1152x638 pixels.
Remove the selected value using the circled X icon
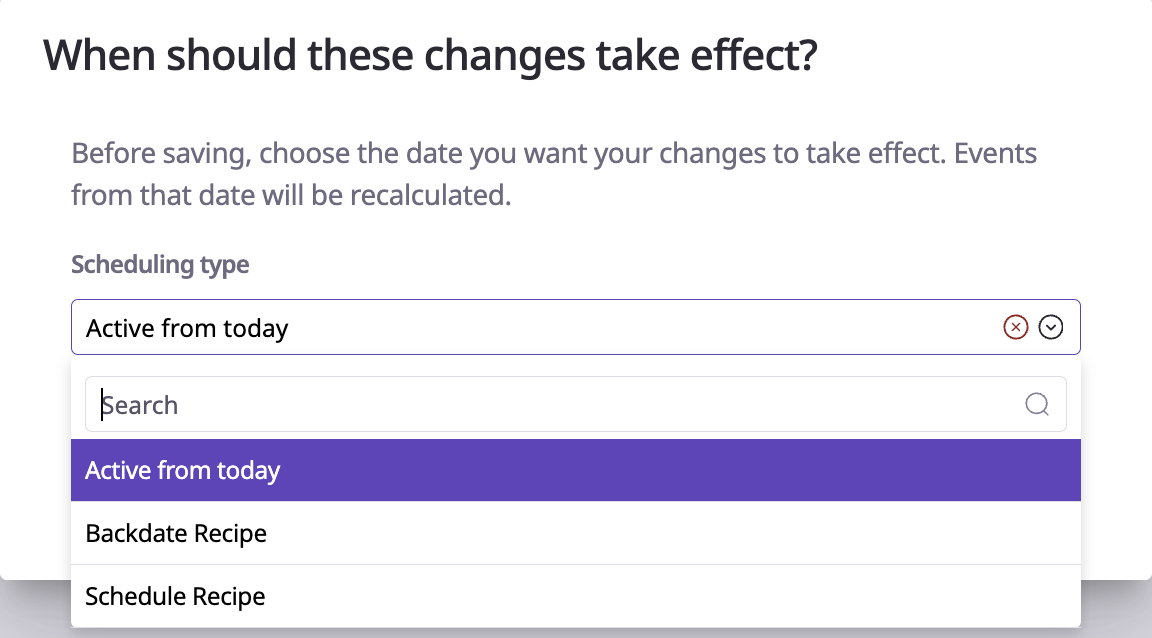point(1015,327)
